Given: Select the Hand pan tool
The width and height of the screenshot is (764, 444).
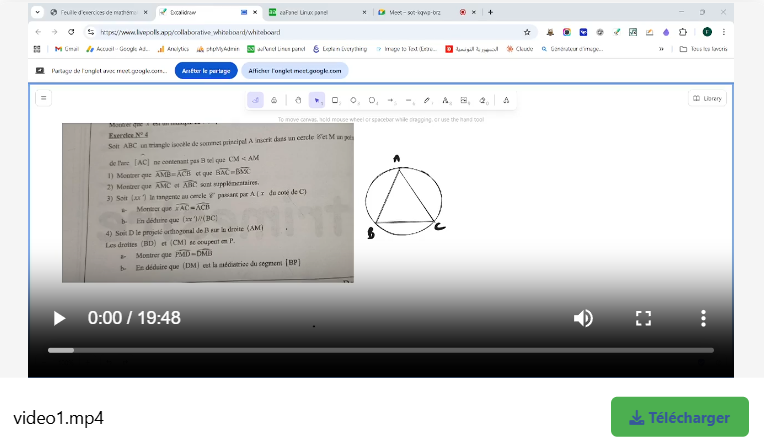Looking at the screenshot, I should [x=298, y=100].
